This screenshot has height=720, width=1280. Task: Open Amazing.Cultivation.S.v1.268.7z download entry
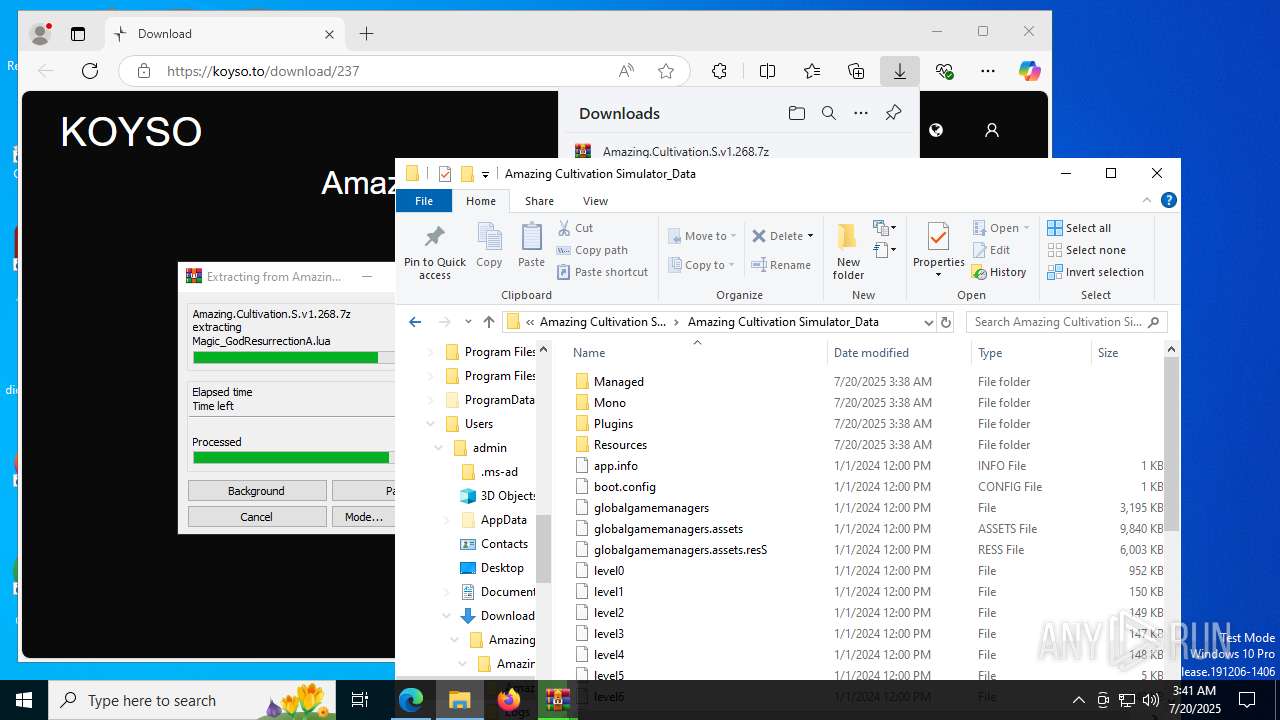(686, 151)
